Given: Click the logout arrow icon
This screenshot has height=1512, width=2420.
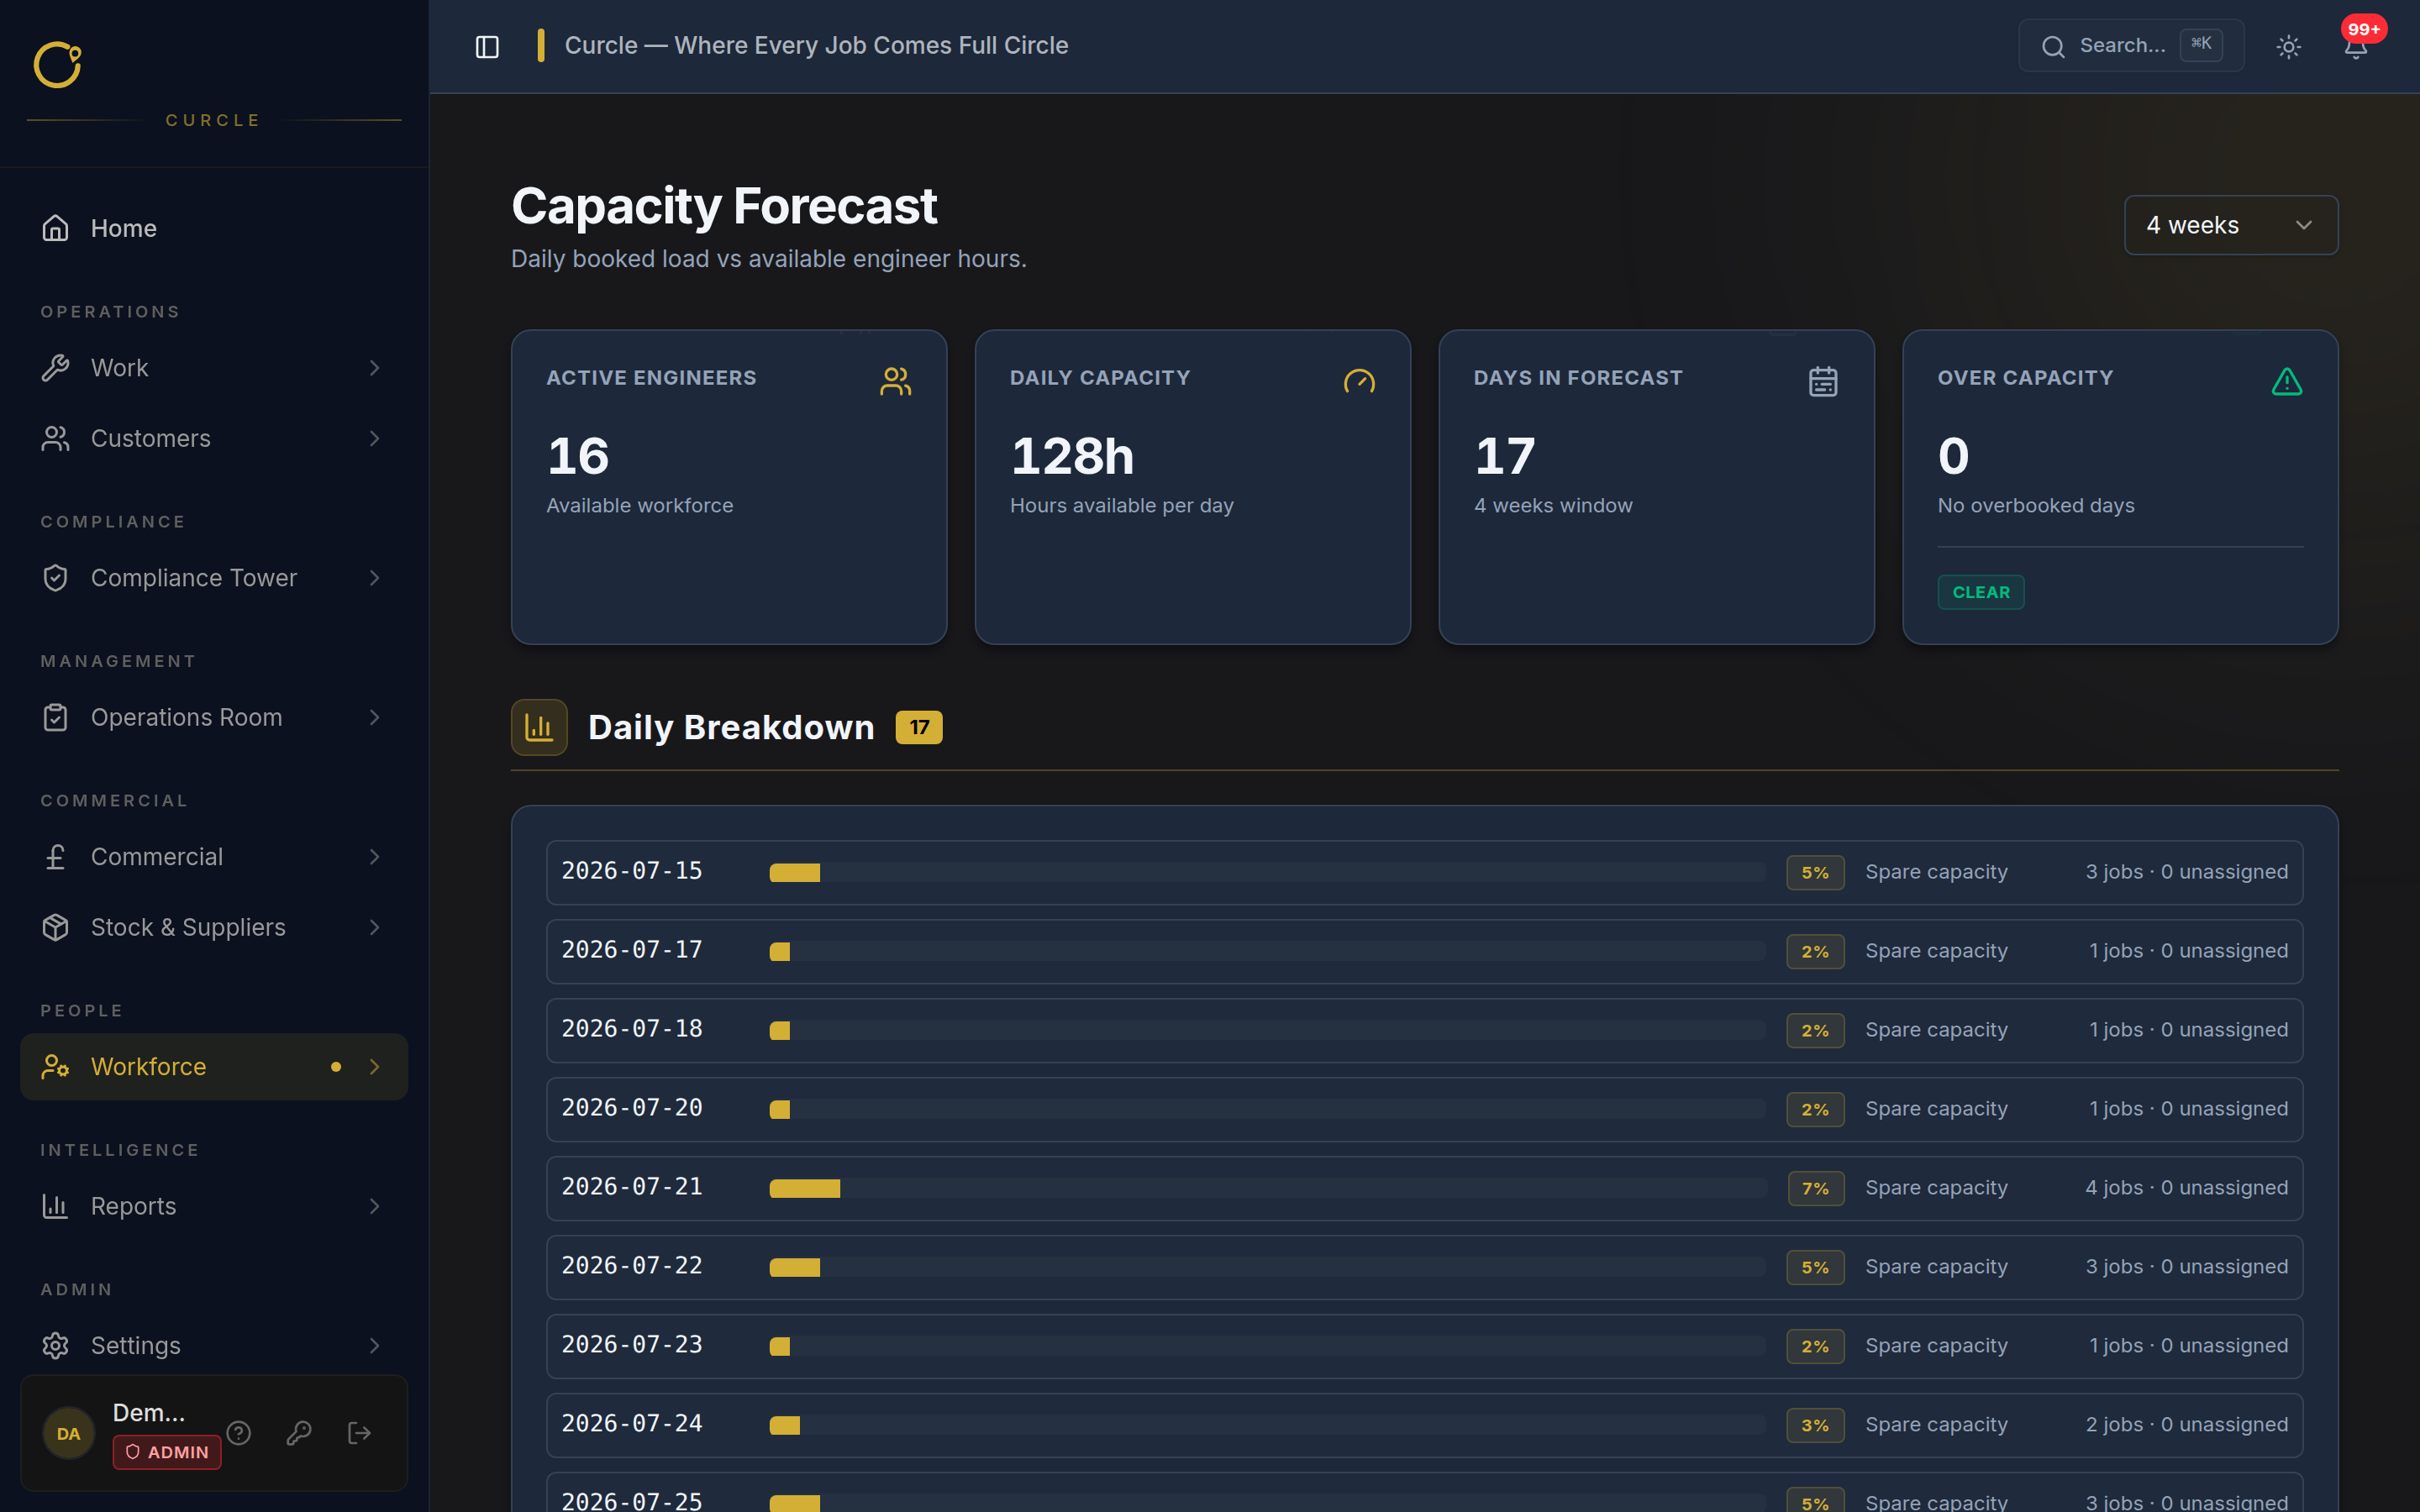Looking at the screenshot, I should coord(359,1433).
